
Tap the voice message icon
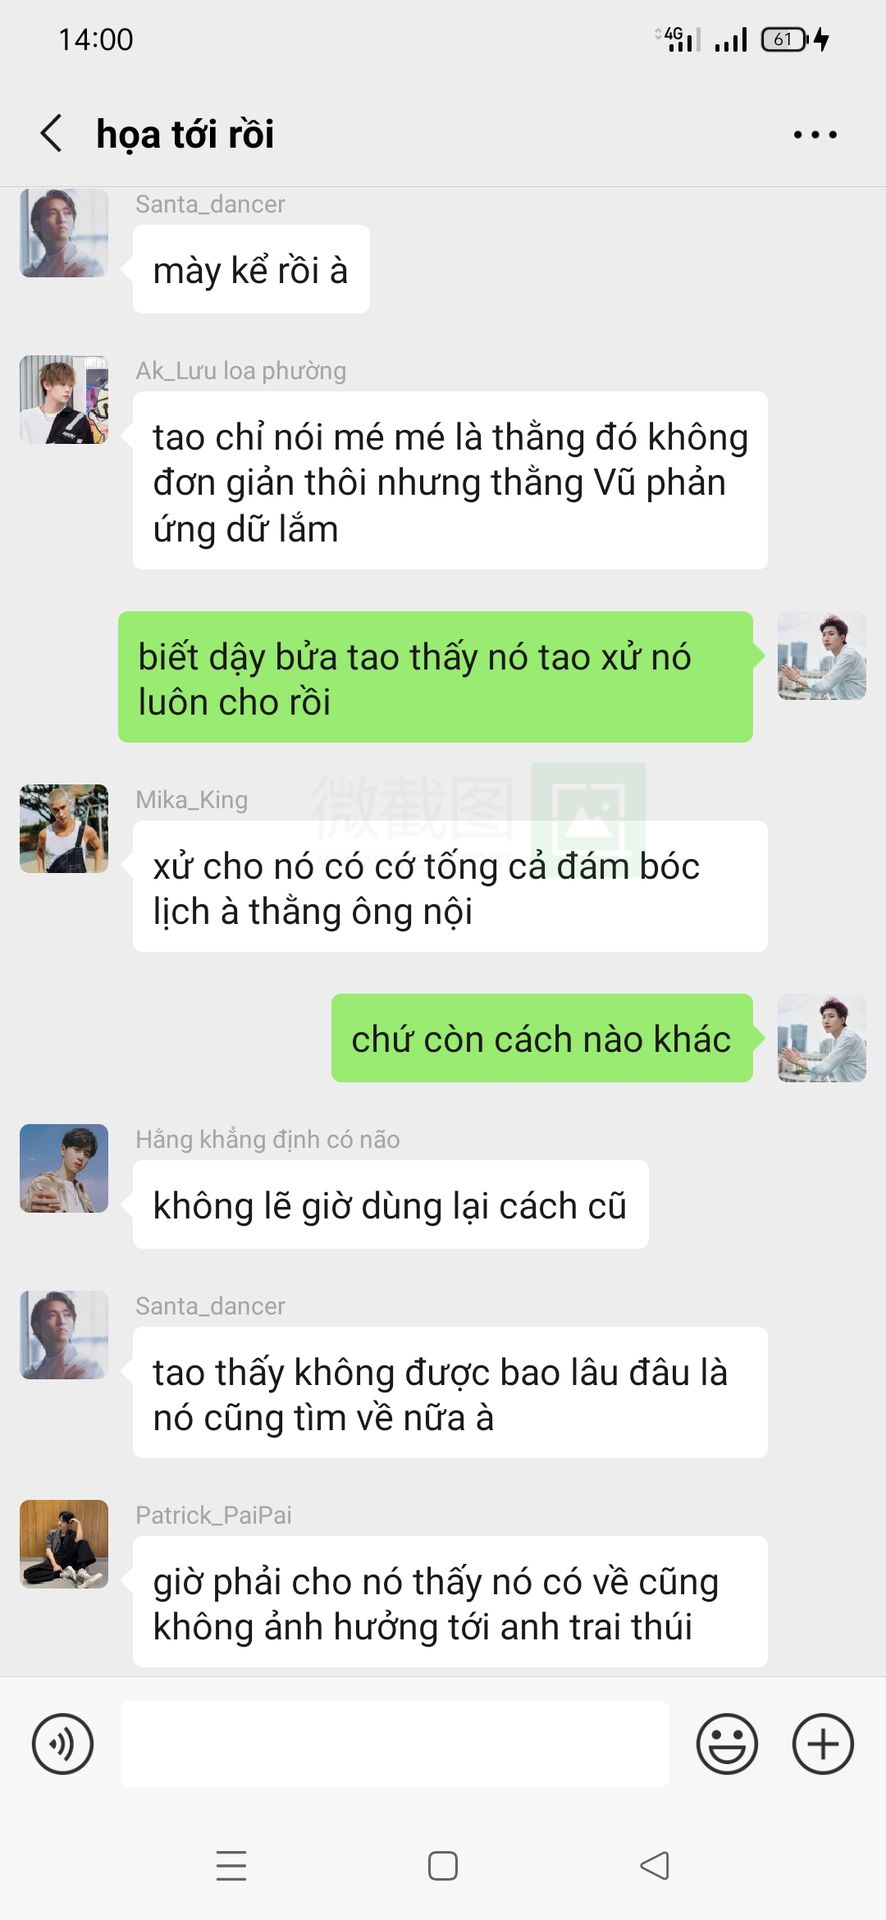click(x=63, y=1744)
